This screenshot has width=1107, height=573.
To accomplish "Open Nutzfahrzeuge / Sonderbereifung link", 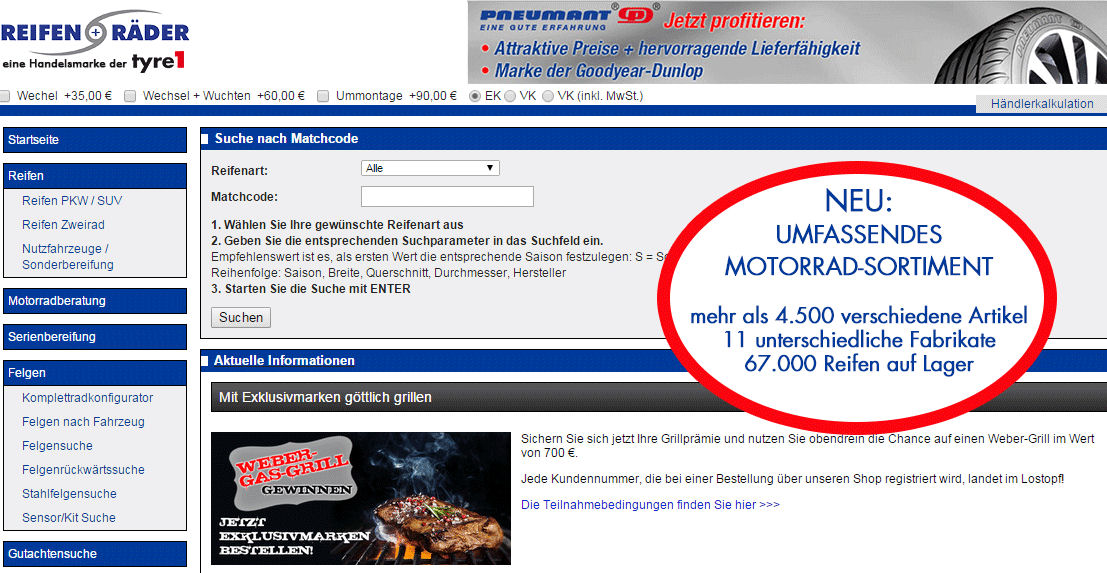I will 68,257.
